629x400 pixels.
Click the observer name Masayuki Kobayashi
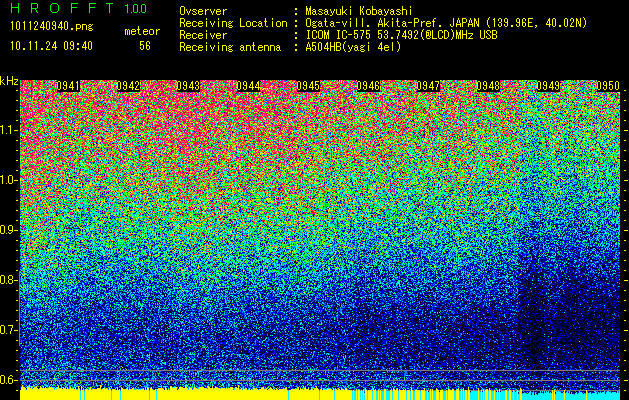click(x=359, y=11)
